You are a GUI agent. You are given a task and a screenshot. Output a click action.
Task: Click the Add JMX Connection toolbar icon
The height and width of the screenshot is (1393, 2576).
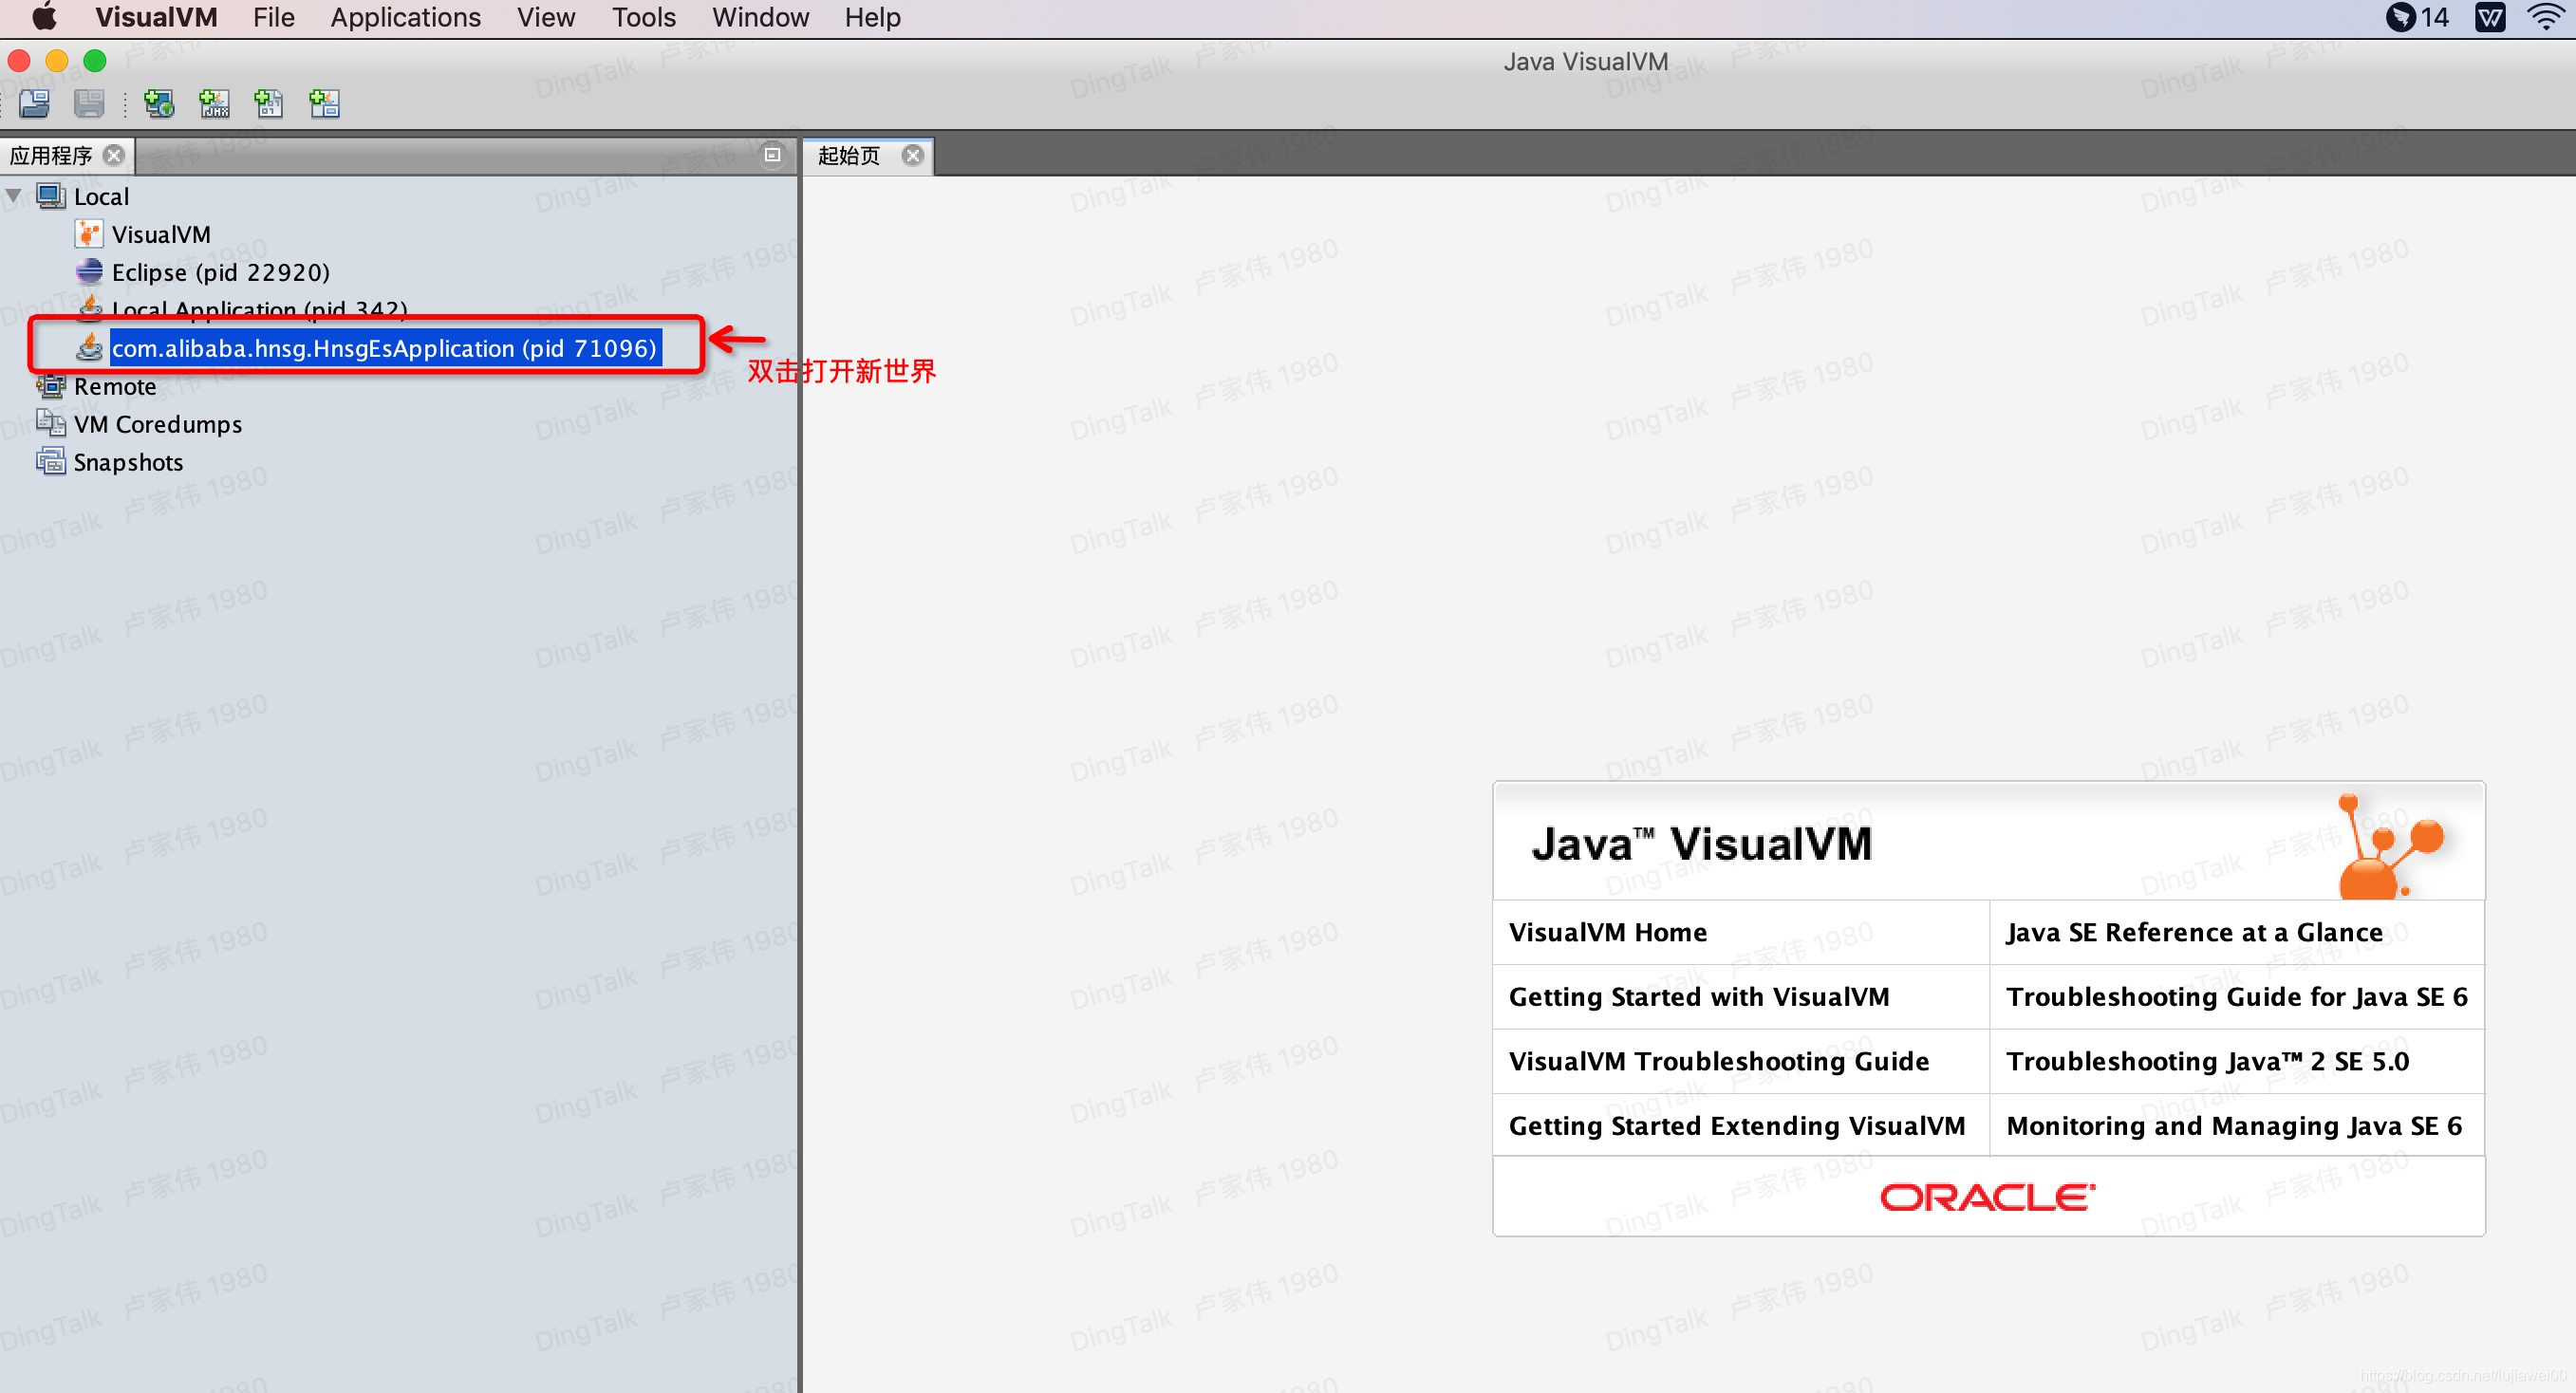214,103
